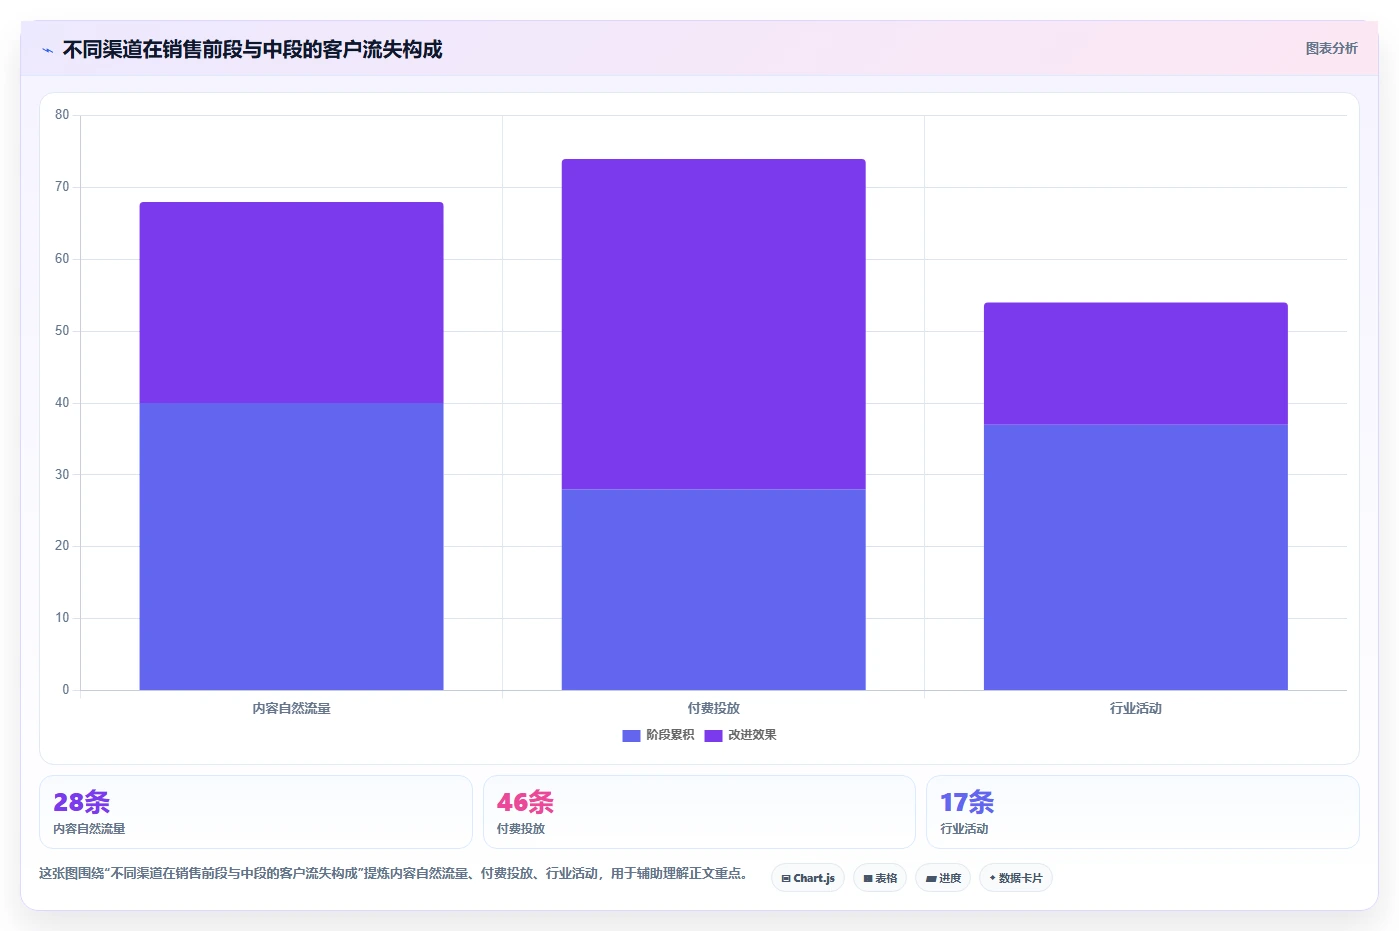The image size is (1399, 931).
Task: Toggle the 阶段累积 legend item
Action: pyautogui.click(x=658, y=735)
